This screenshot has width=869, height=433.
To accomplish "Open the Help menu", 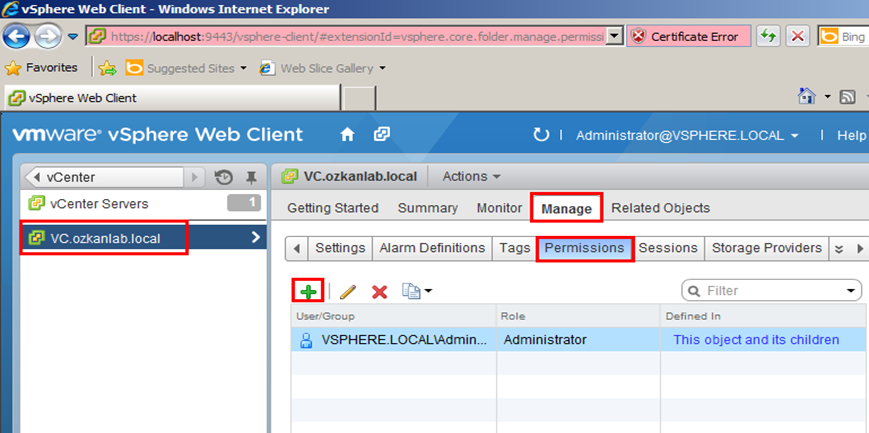I will (x=851, y=135).
